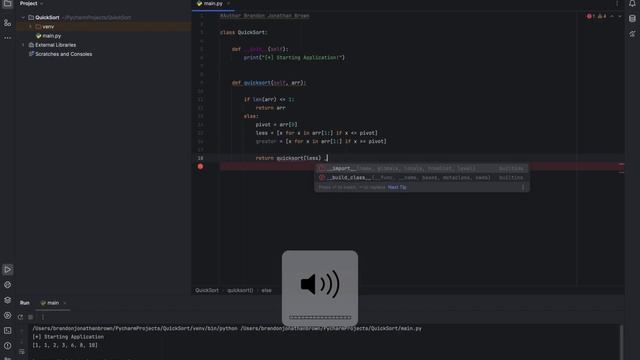Click the red error indicator in the editor

(590, 16)
